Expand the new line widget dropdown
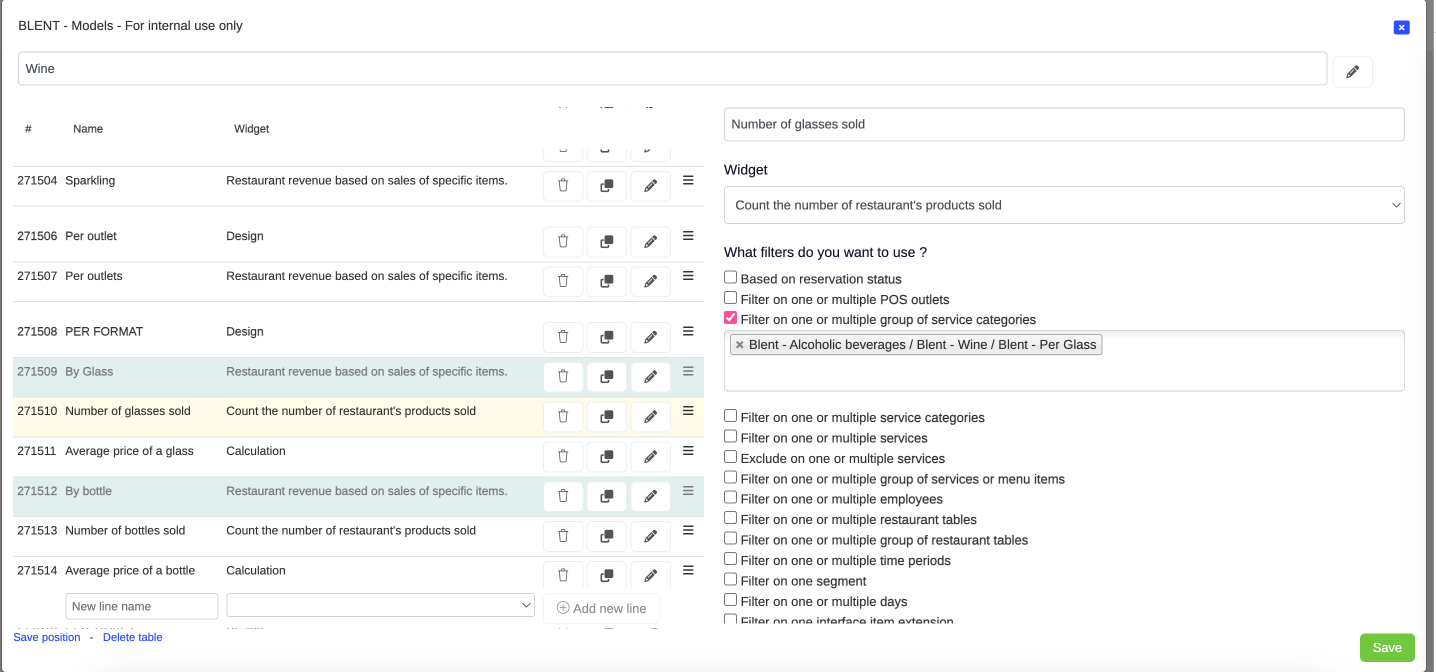The image size is (1436, 672). 381,606
